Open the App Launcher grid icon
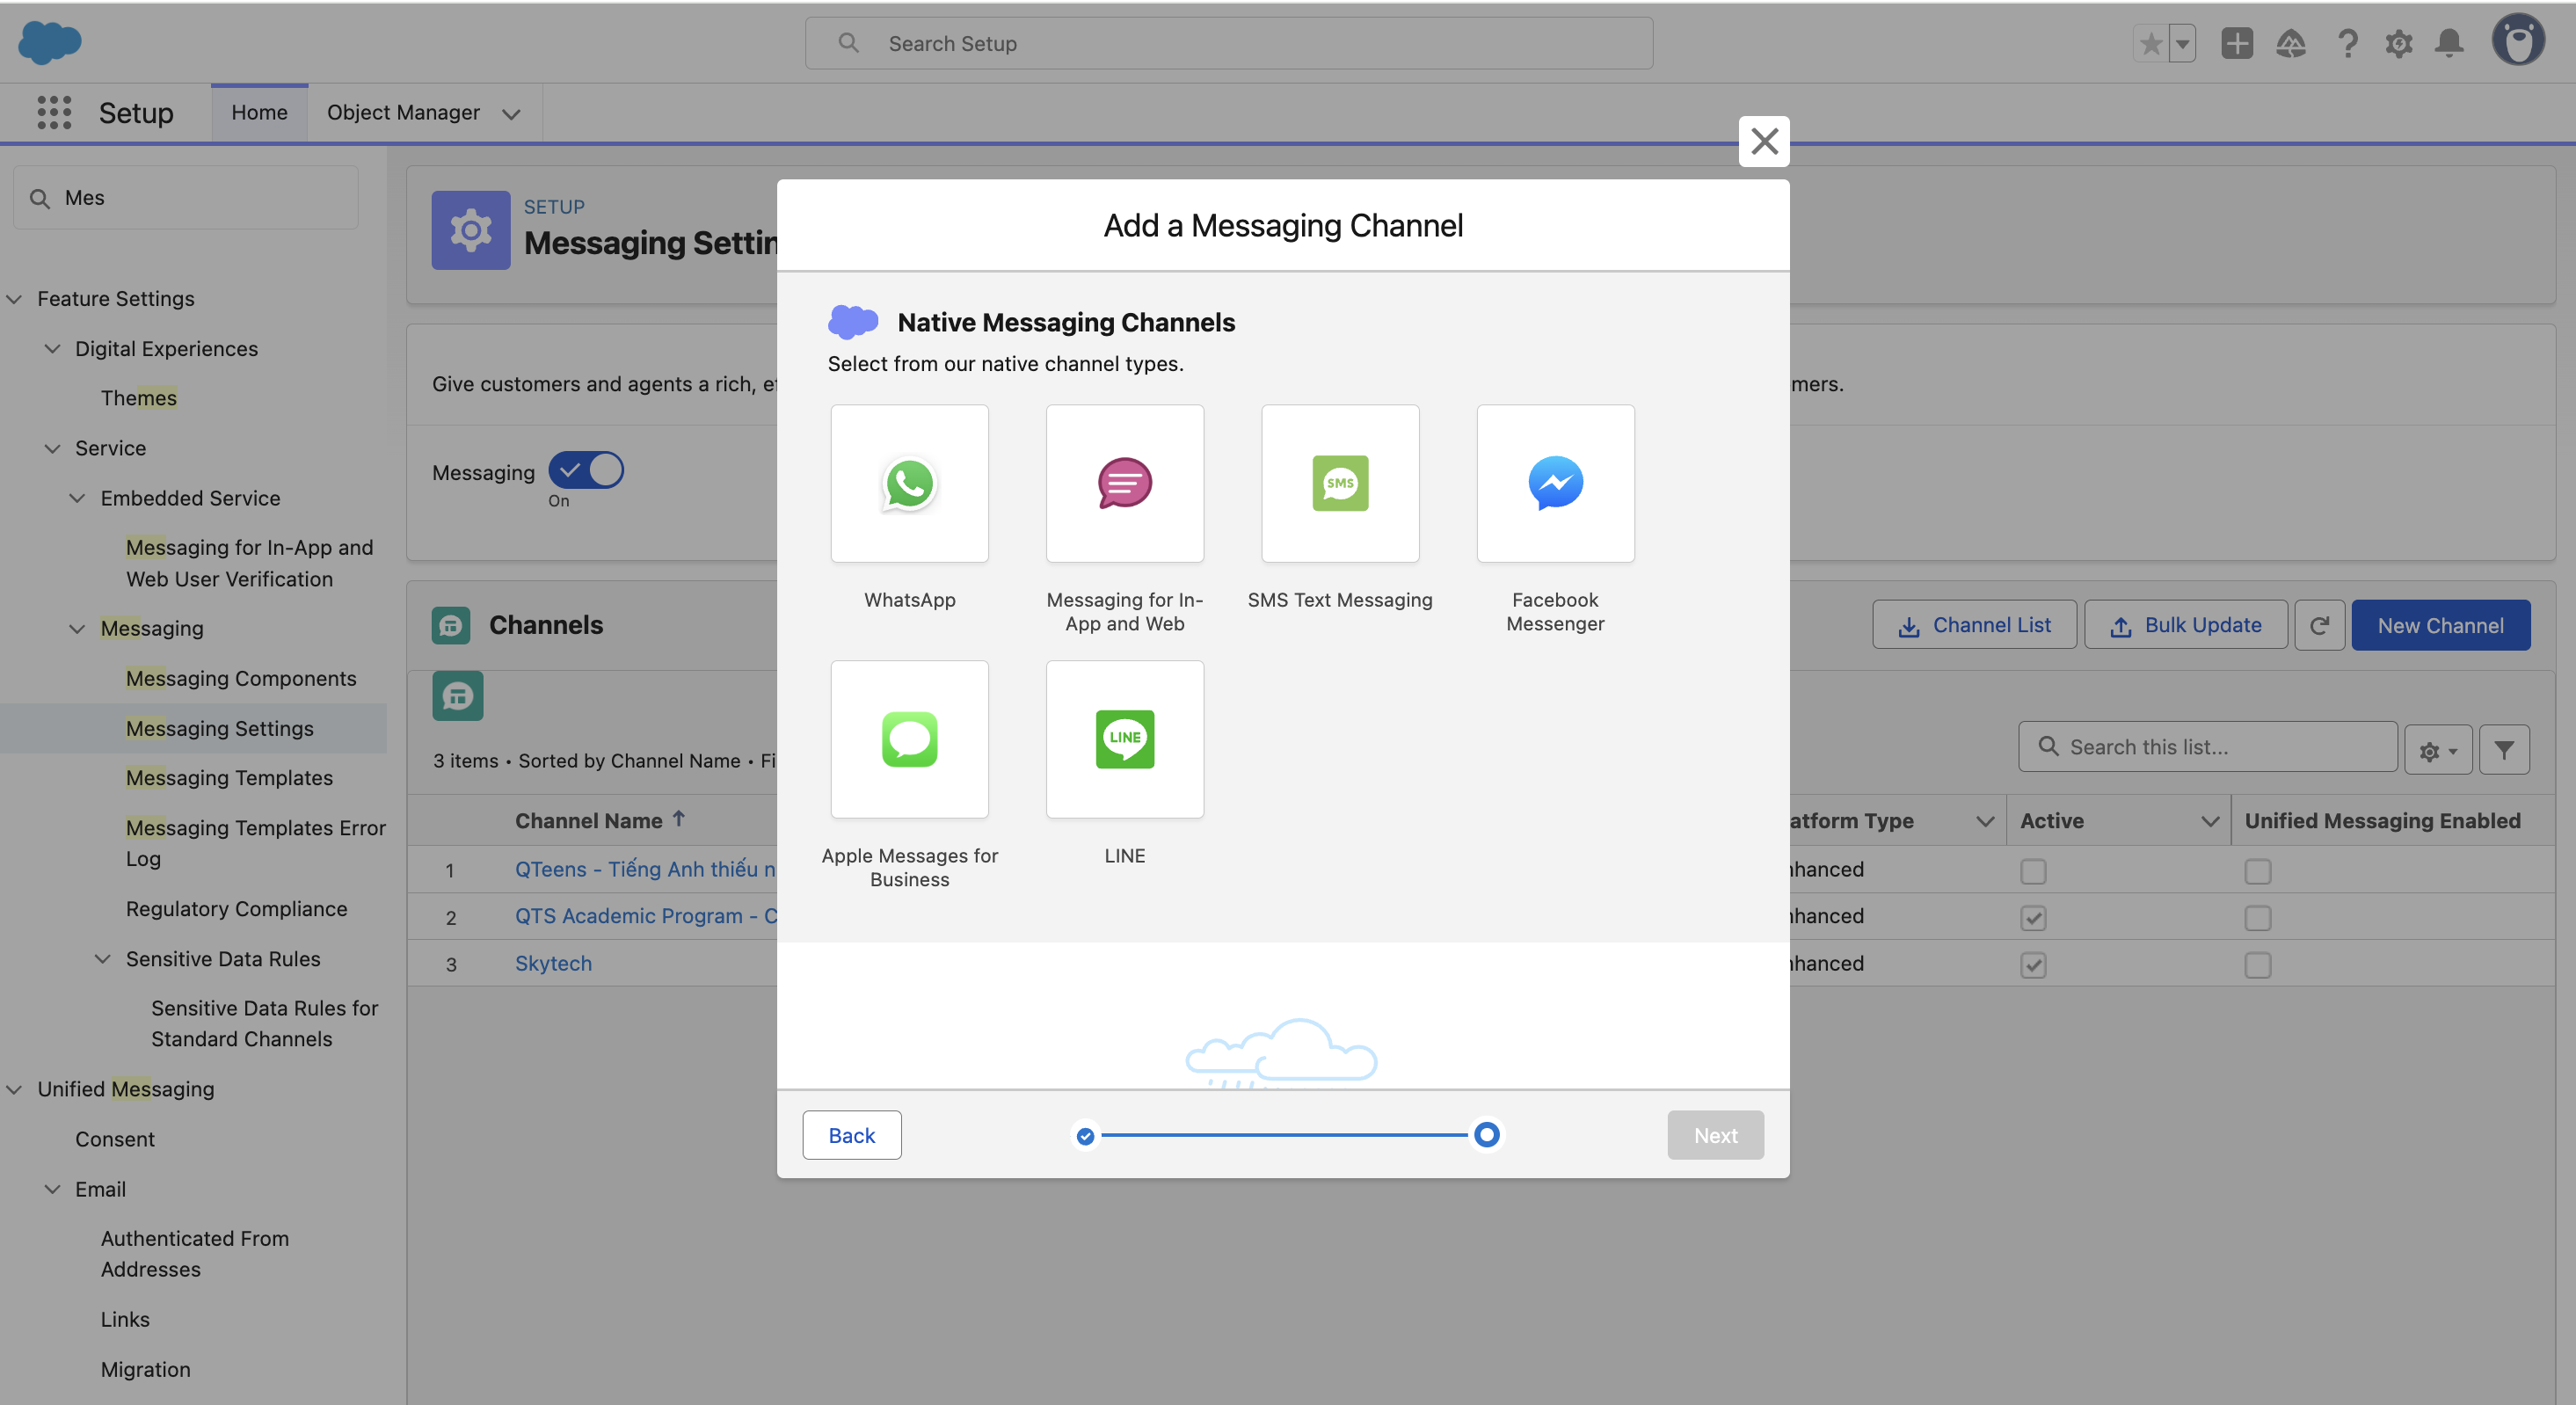Image resolution: width=2576 pixels, height=1405 pixels. point(54,112)
